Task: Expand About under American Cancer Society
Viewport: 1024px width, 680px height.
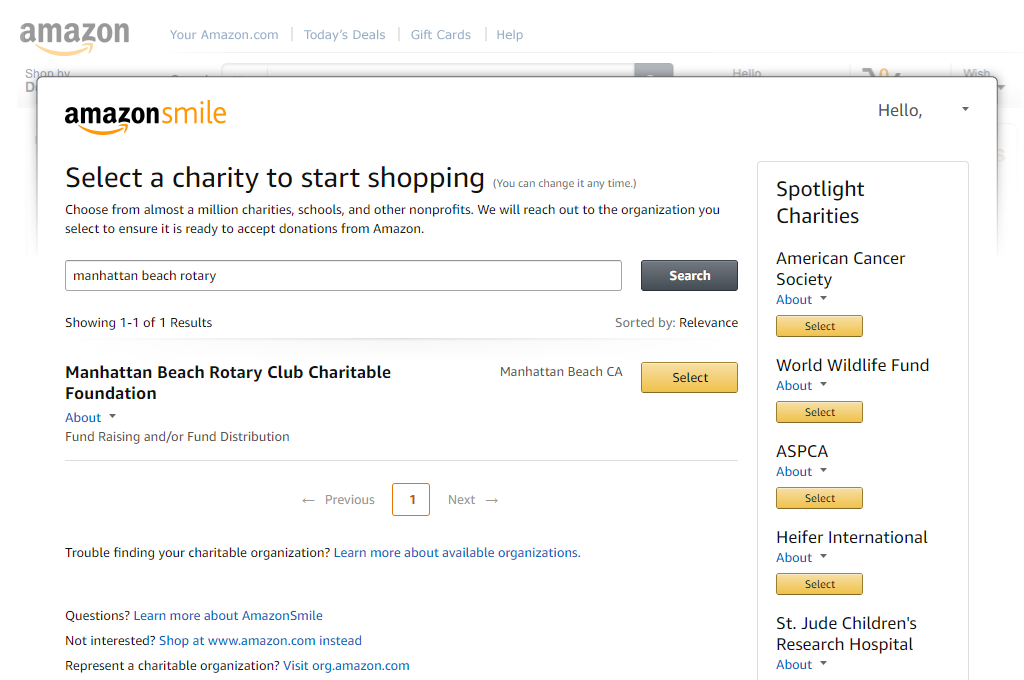Action: click(801, 300)
